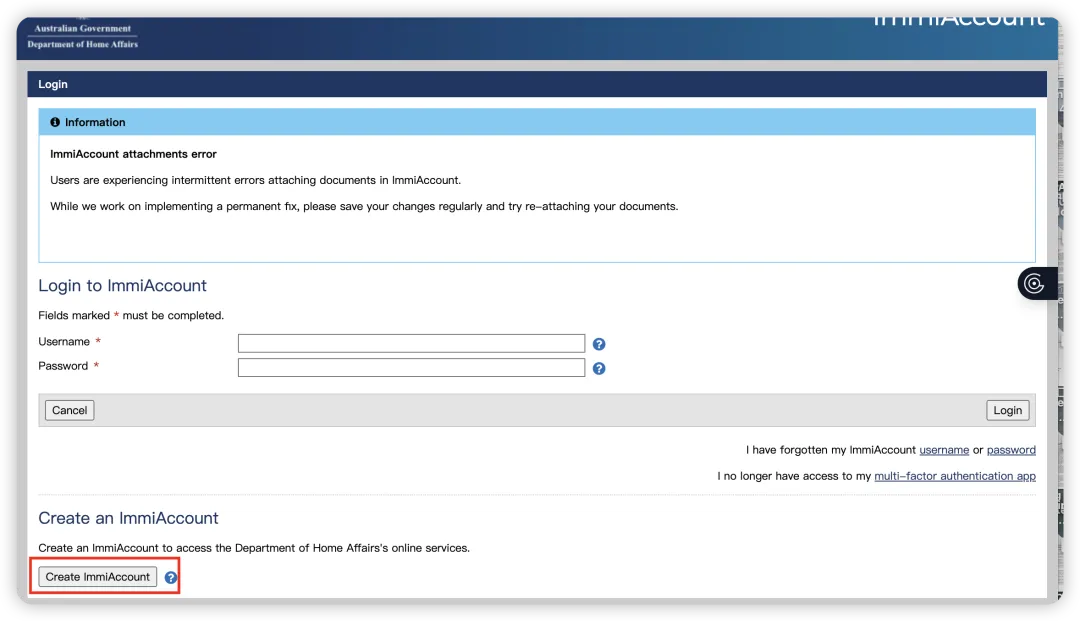The image size is (1080, 621).
Task: Click the 'Users are experiencing intermittent errors' line
Action: (x=256, y=180)
